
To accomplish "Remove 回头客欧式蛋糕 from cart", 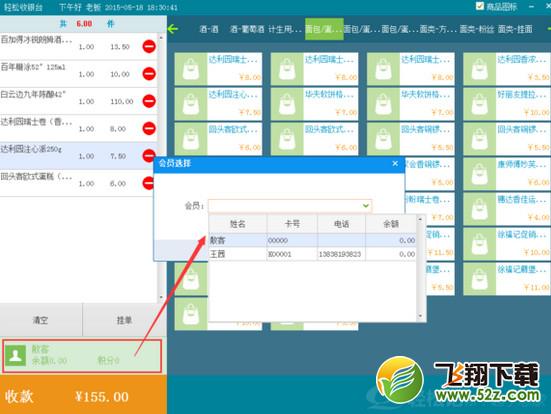I will point(148,183).
